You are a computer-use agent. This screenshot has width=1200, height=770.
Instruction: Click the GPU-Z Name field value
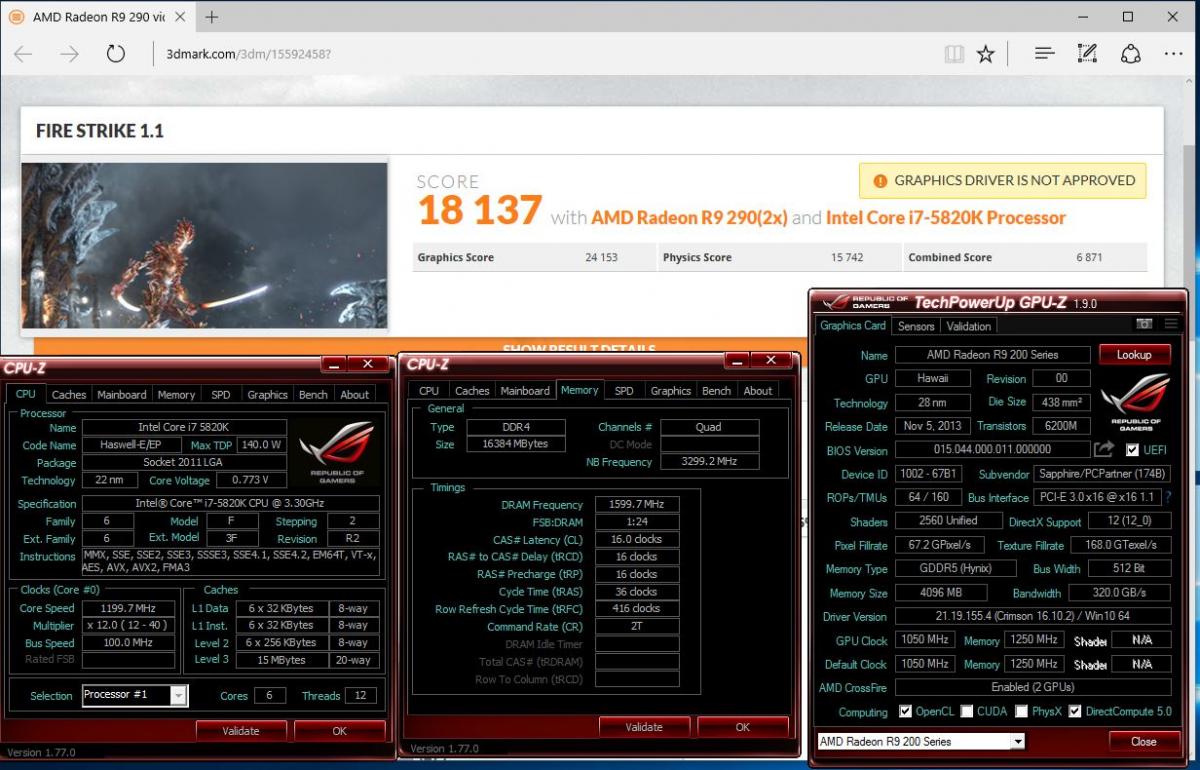point(992,354)
